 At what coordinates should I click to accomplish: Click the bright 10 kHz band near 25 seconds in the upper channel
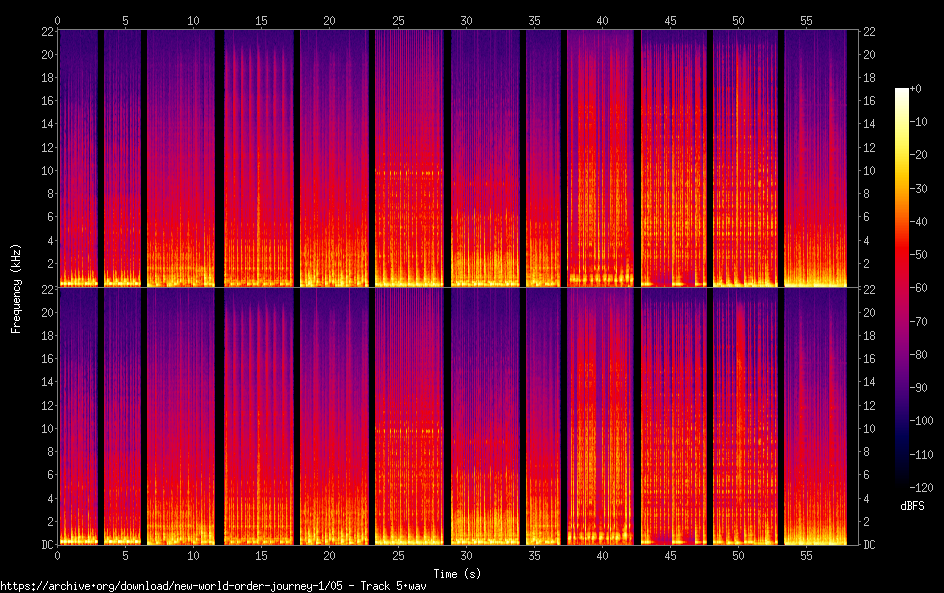coord(408,172)
